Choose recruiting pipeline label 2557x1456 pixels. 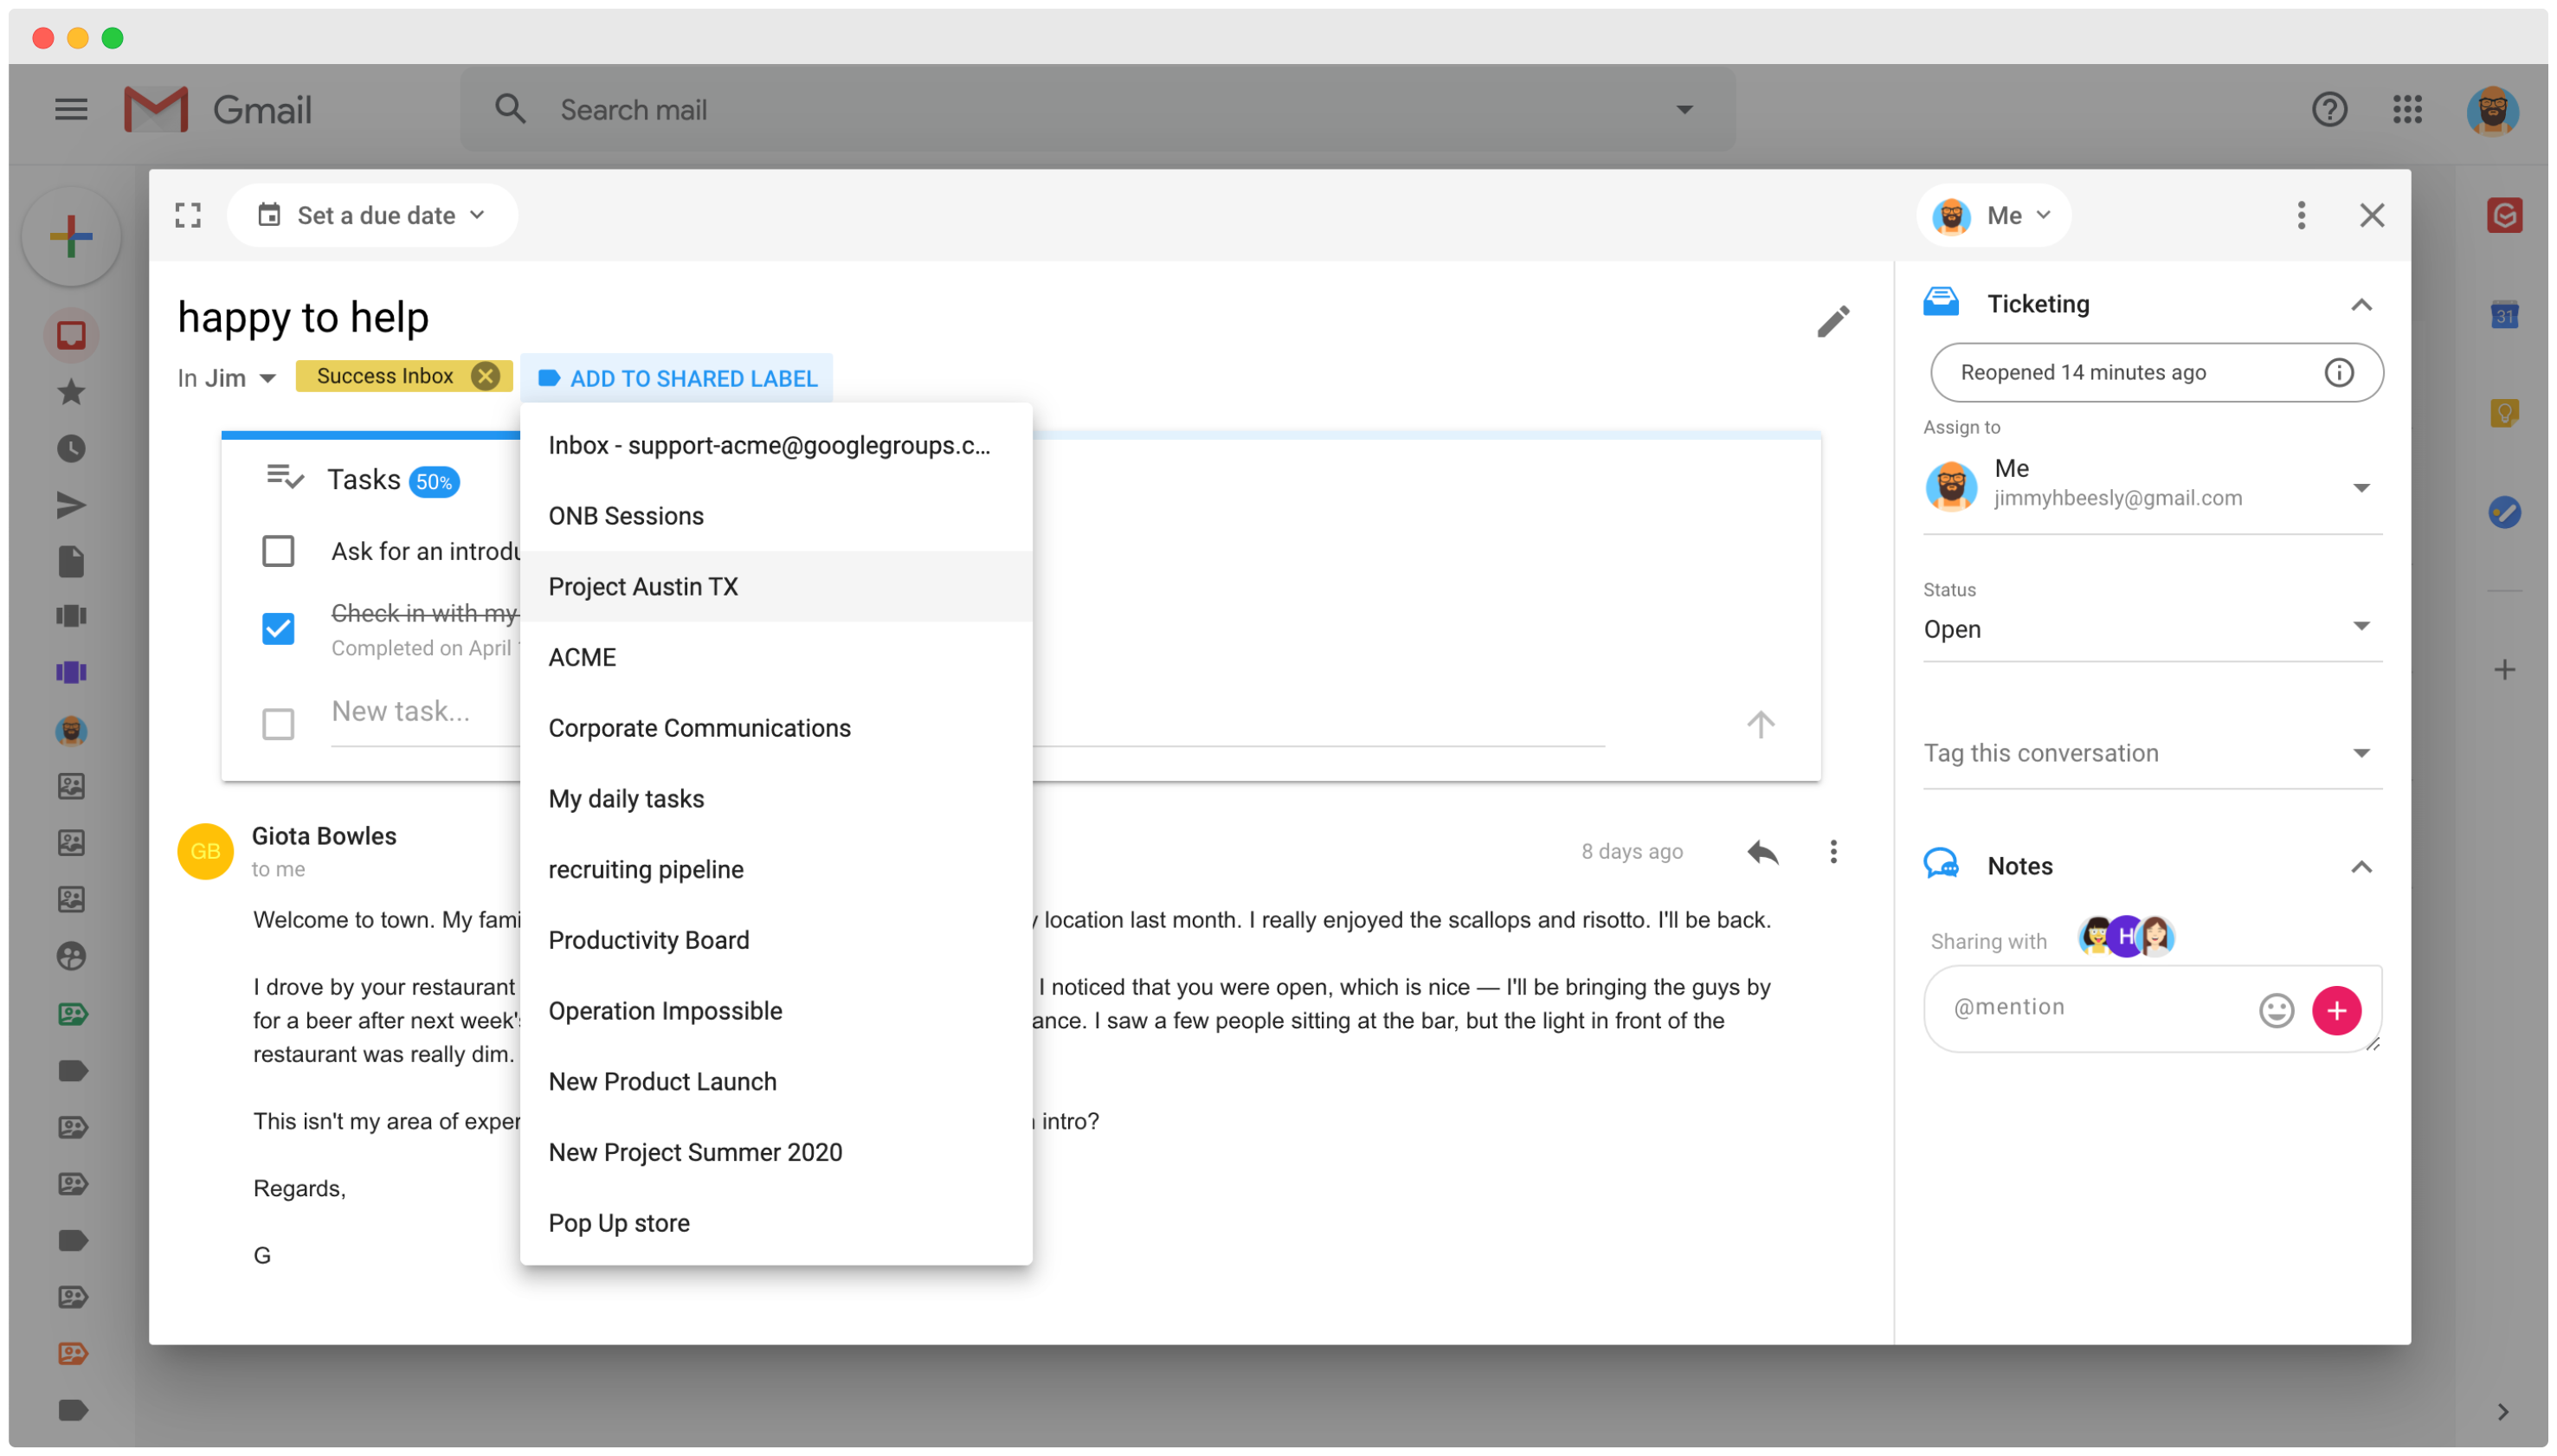tap(775, 869)
